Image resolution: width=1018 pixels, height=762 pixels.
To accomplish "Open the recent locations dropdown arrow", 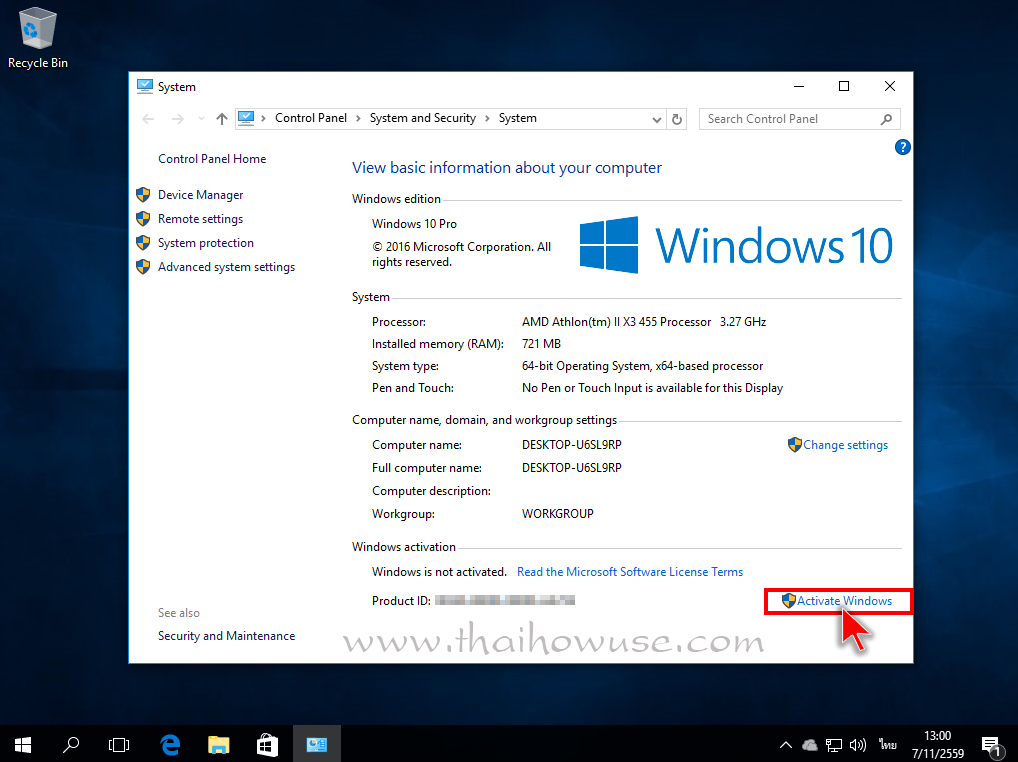I will coord(201,119).
